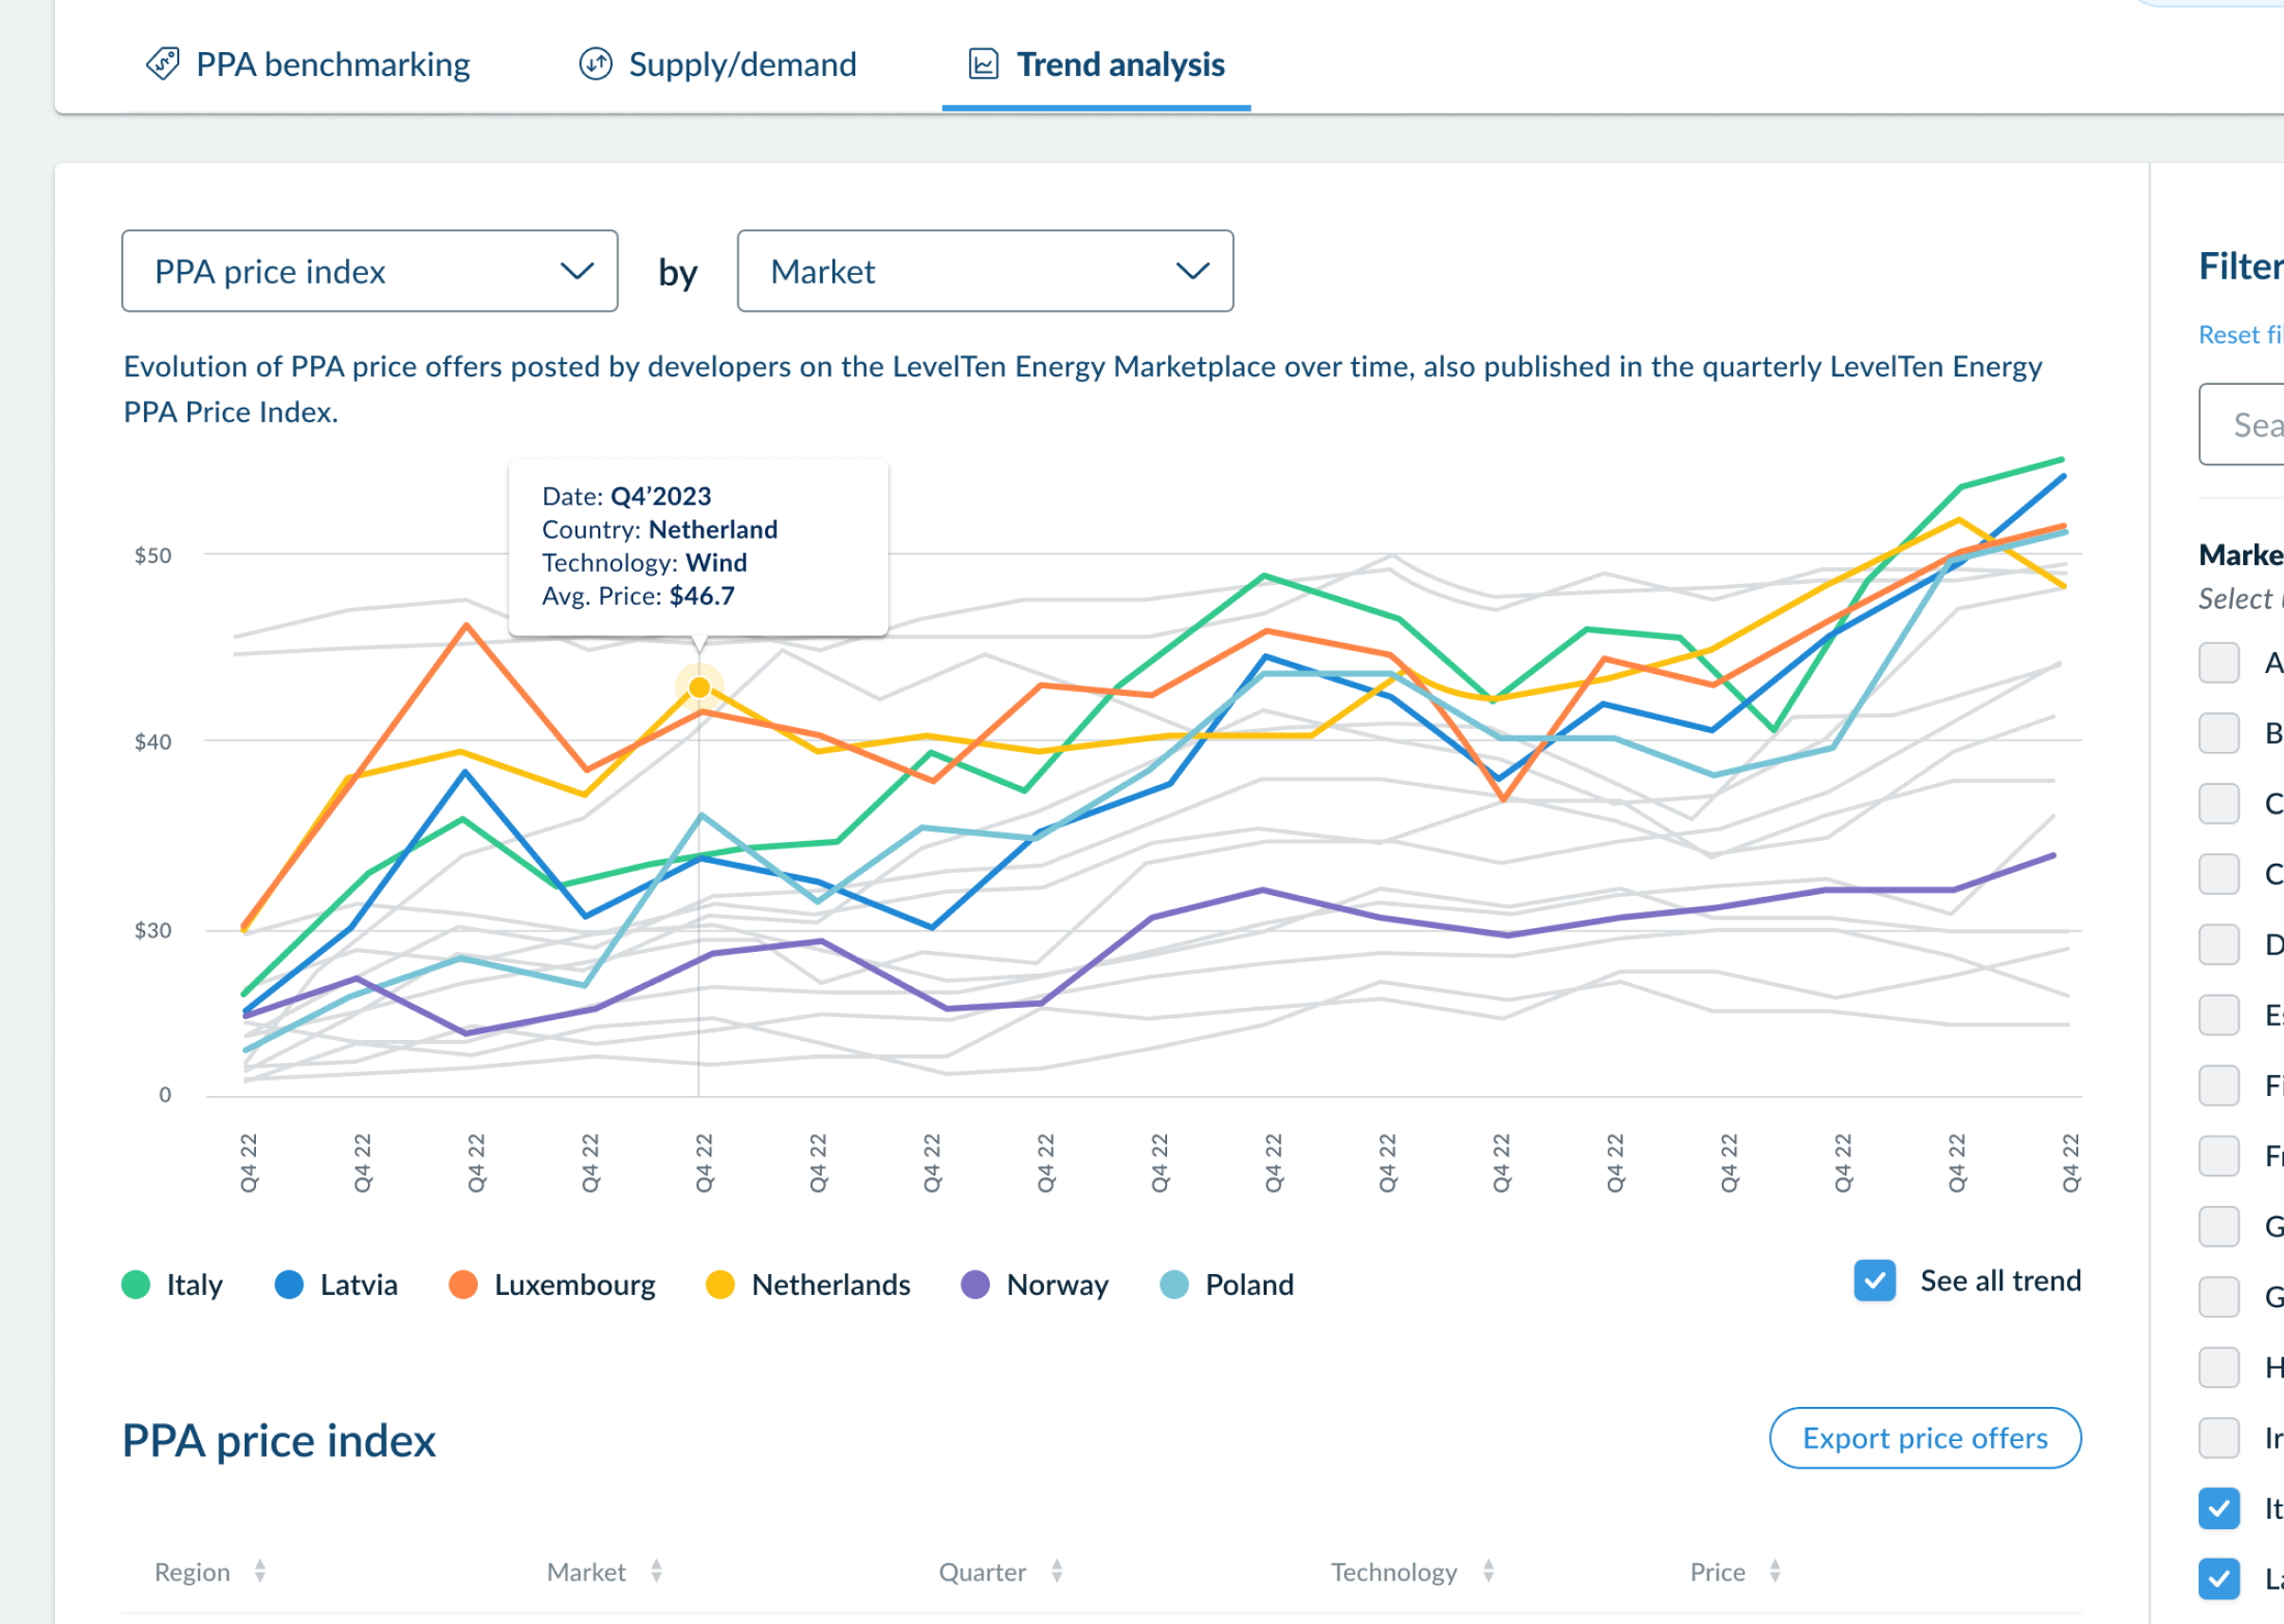This screenshot has height=1624, width=2284.
Task: Sort table by Price column arrows
Action: click(1774, 1571)
